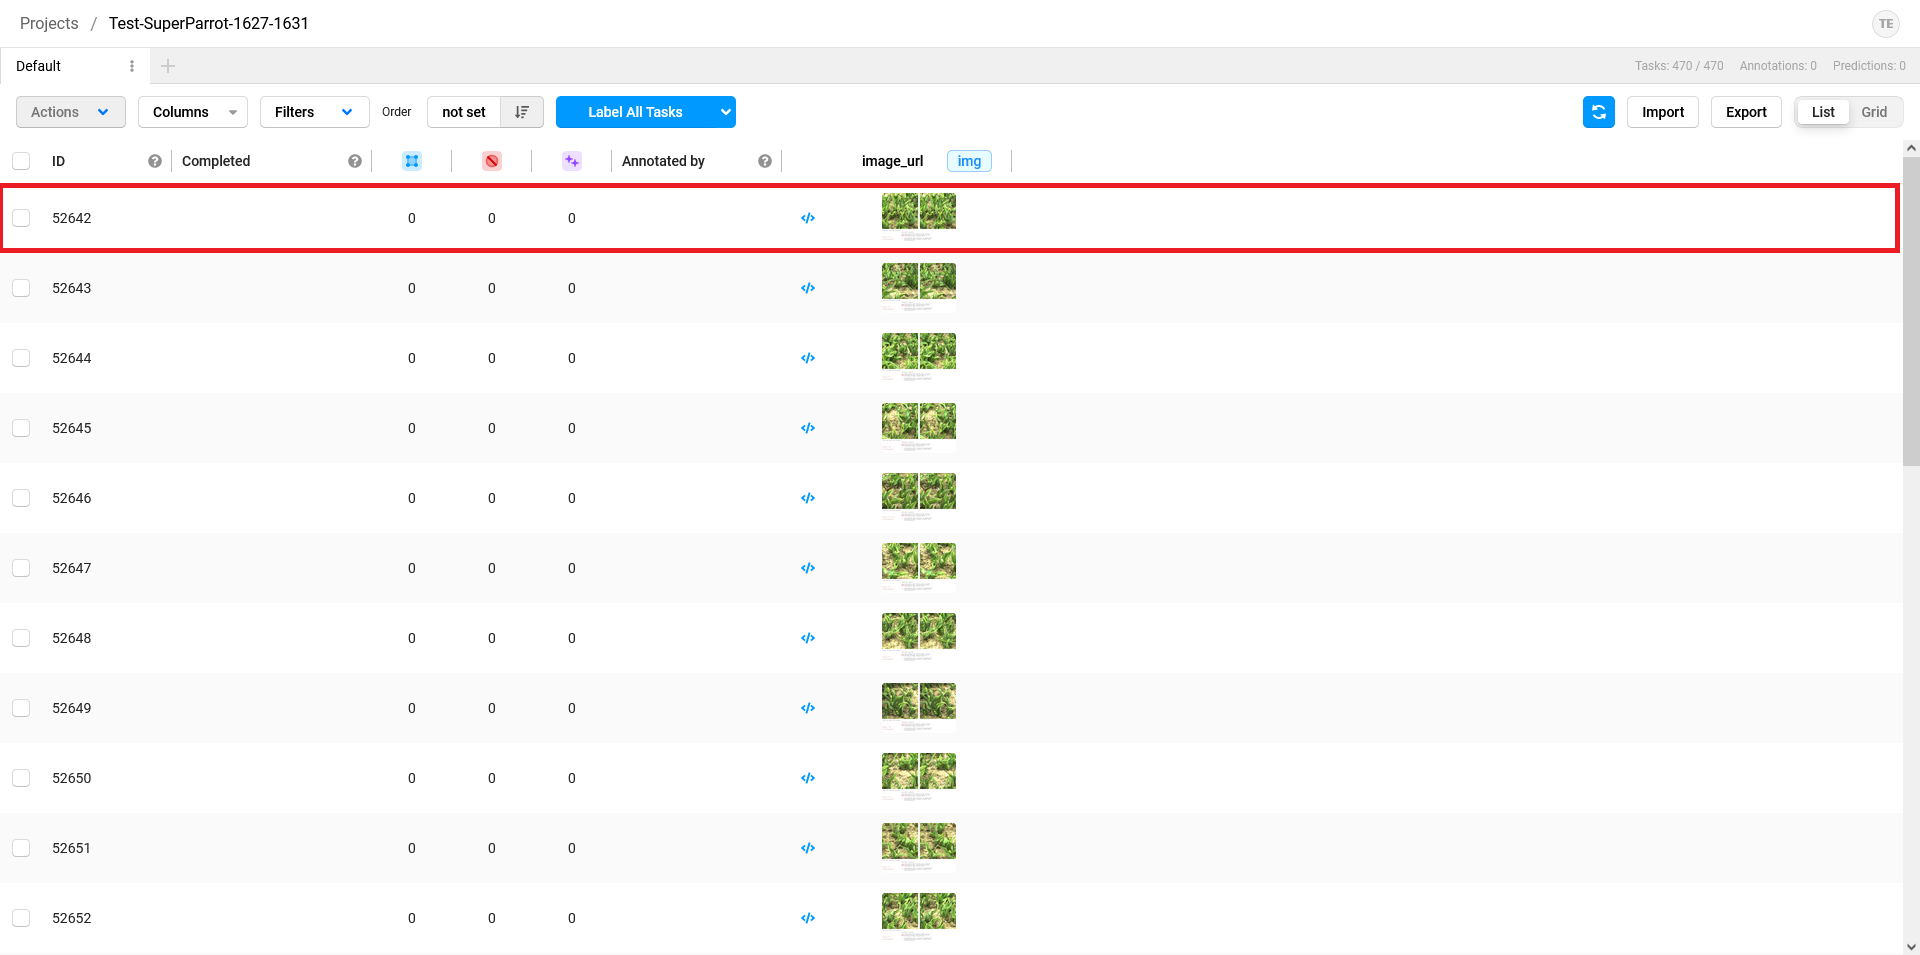Switch to Grid view

[1873, 112]
